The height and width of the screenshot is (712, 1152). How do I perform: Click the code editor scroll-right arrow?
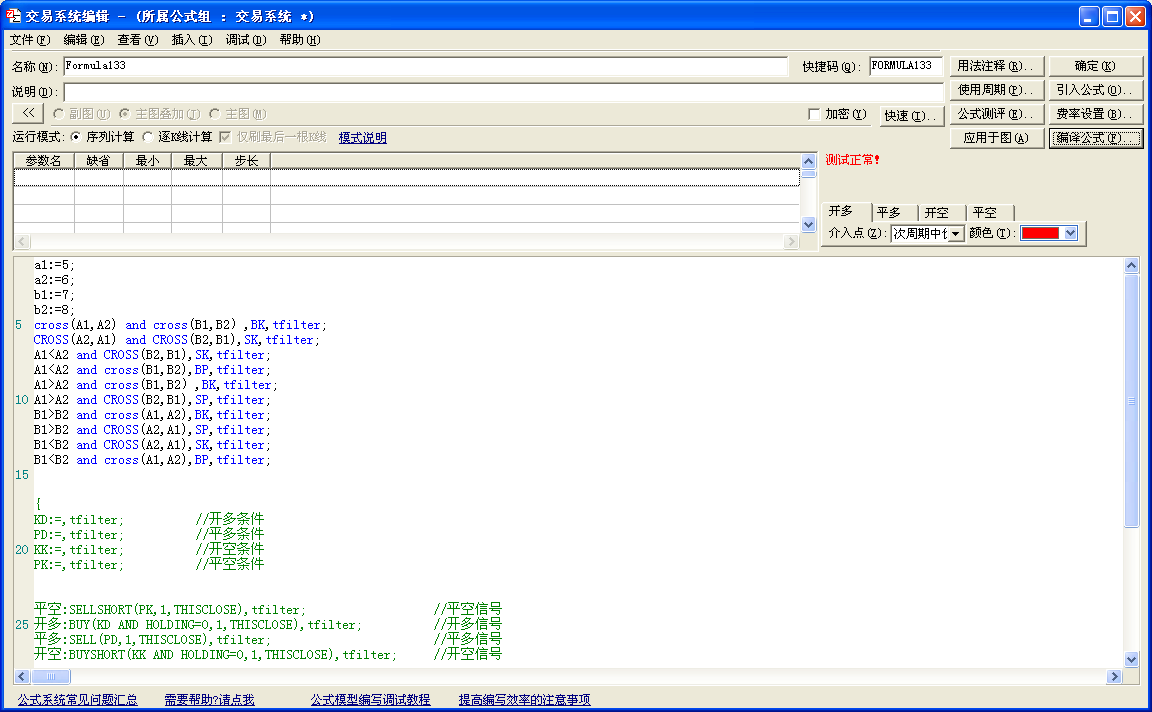pos(1114,676)
